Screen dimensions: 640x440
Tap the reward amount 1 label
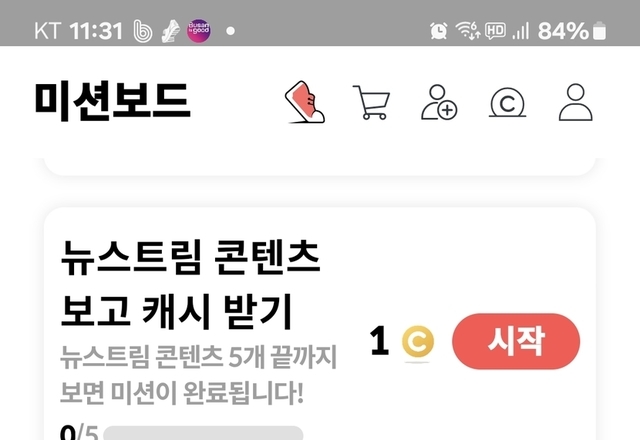click(379, 340)
